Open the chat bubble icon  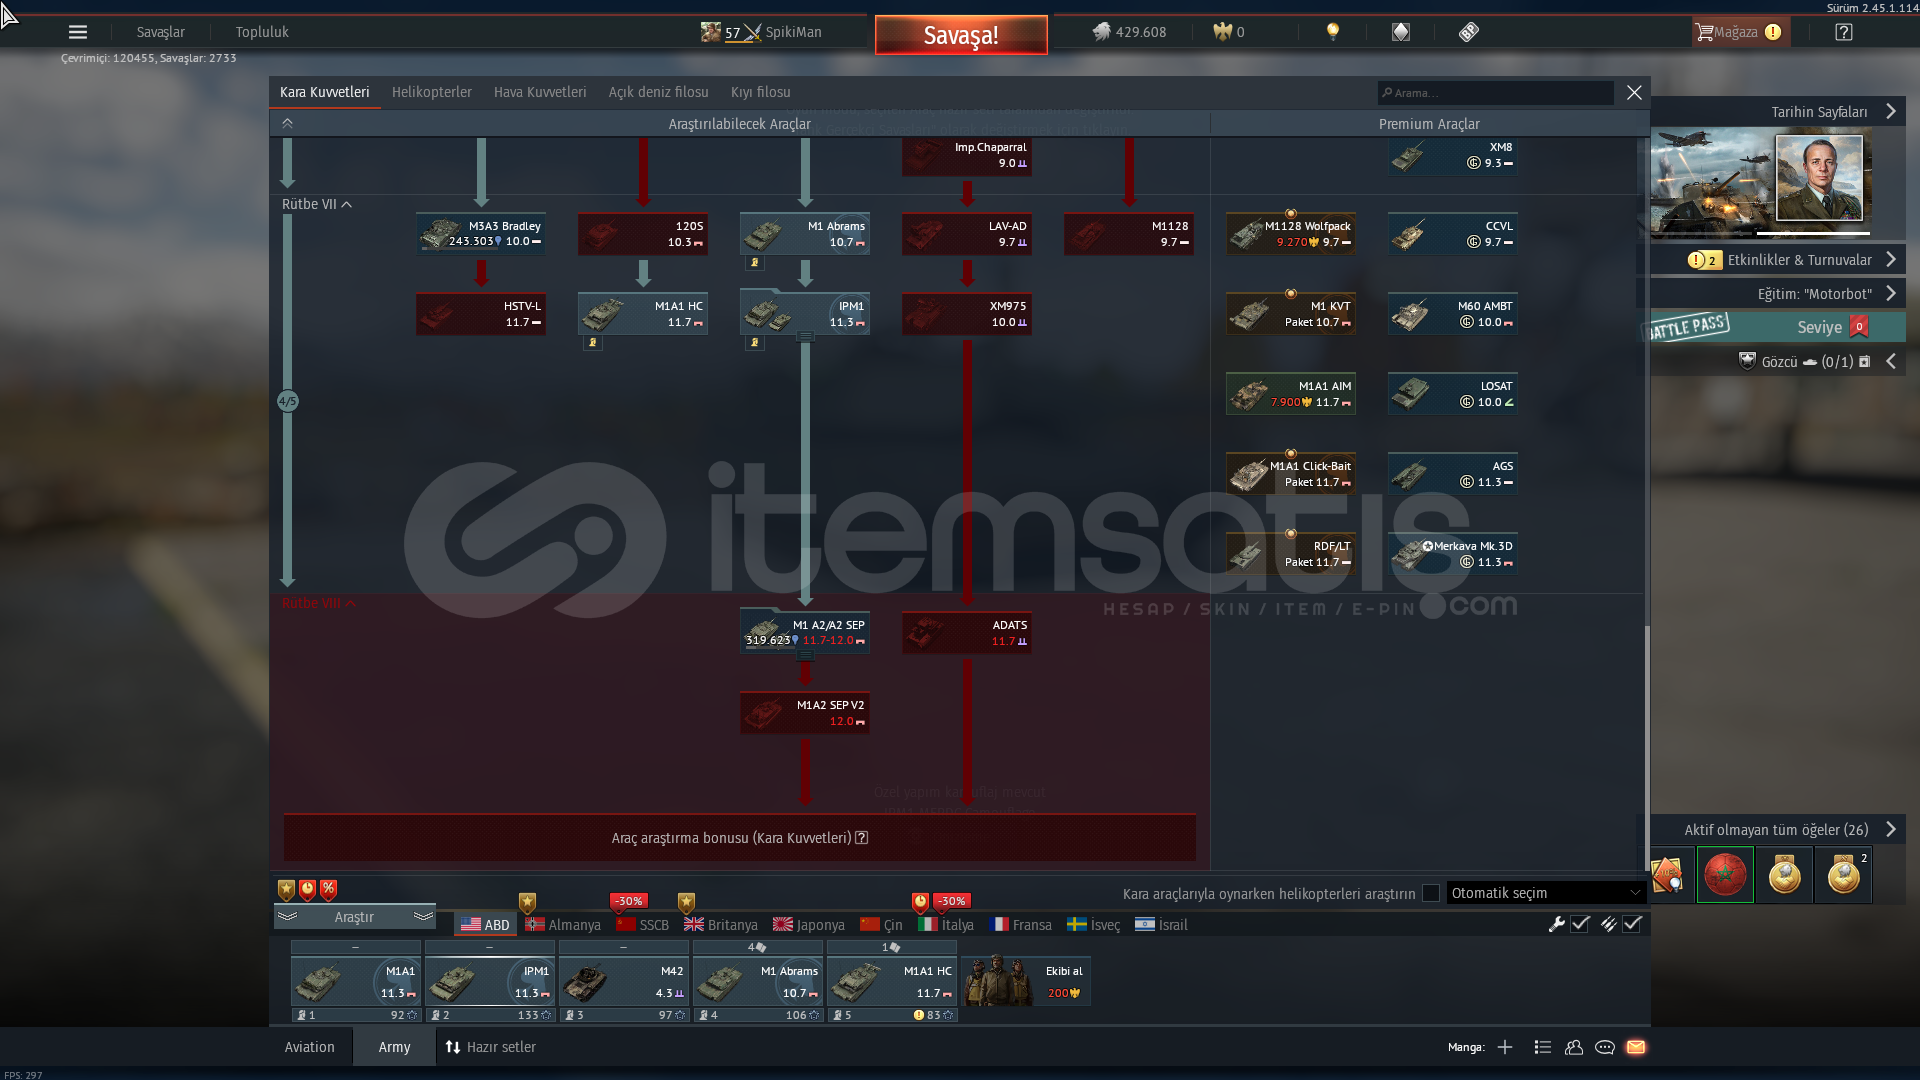[x=1605, y=1047]
